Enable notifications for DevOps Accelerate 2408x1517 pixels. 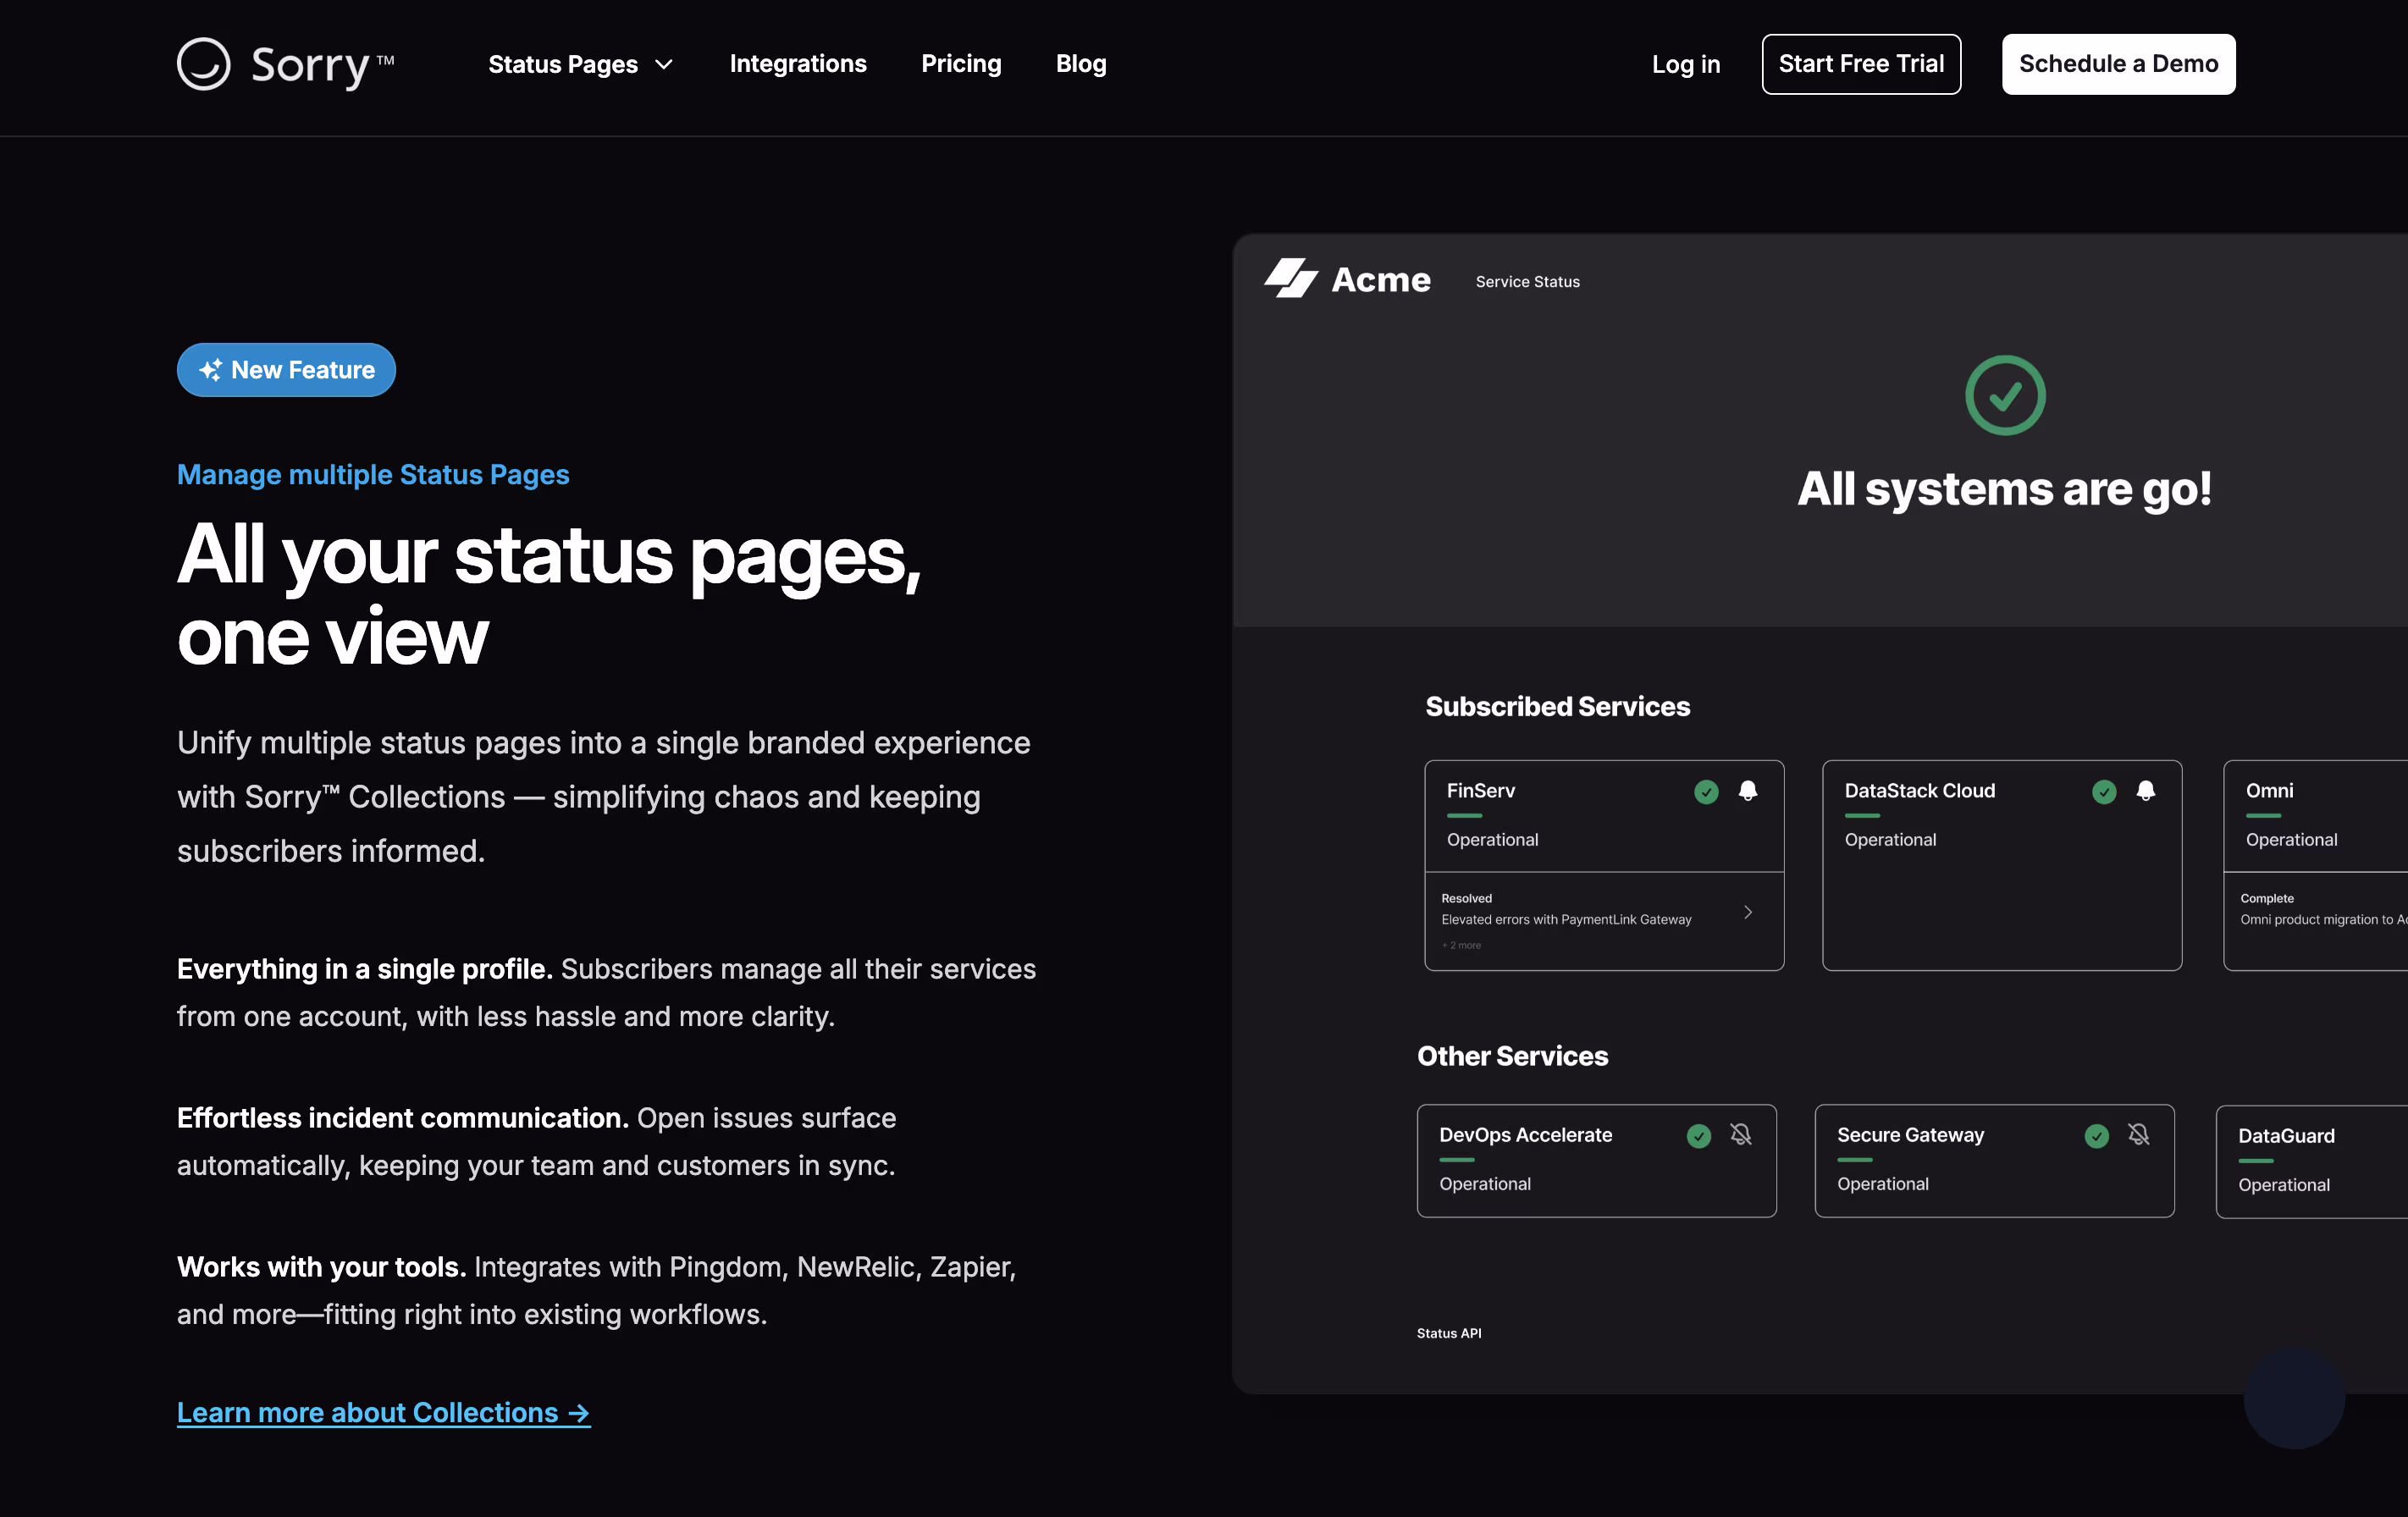point(1740,1135)
